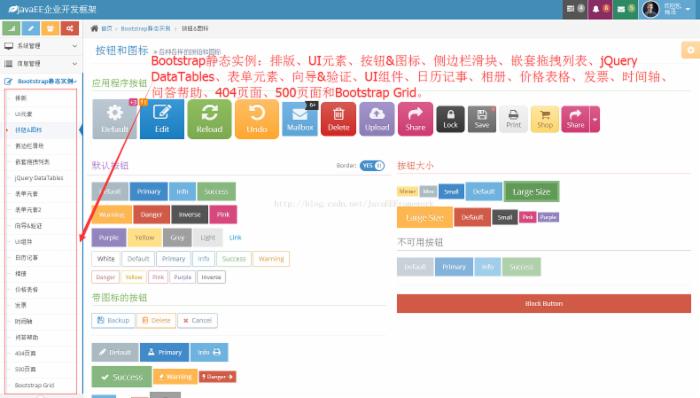Image resolution: width=700 pixels, height=398 pixels.
Task: Click the solid Purple button
Action: tap(109, 237)
